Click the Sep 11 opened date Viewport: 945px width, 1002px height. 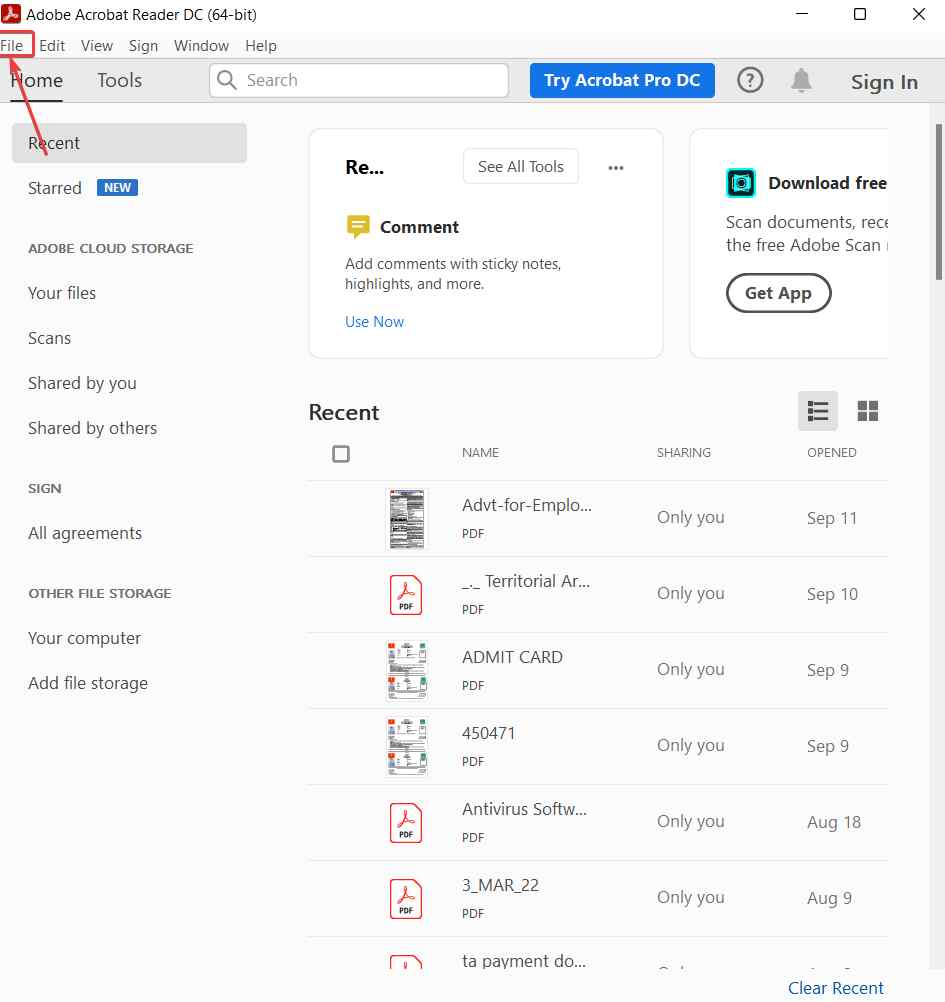pyautogui.click(x=832, y=518)
